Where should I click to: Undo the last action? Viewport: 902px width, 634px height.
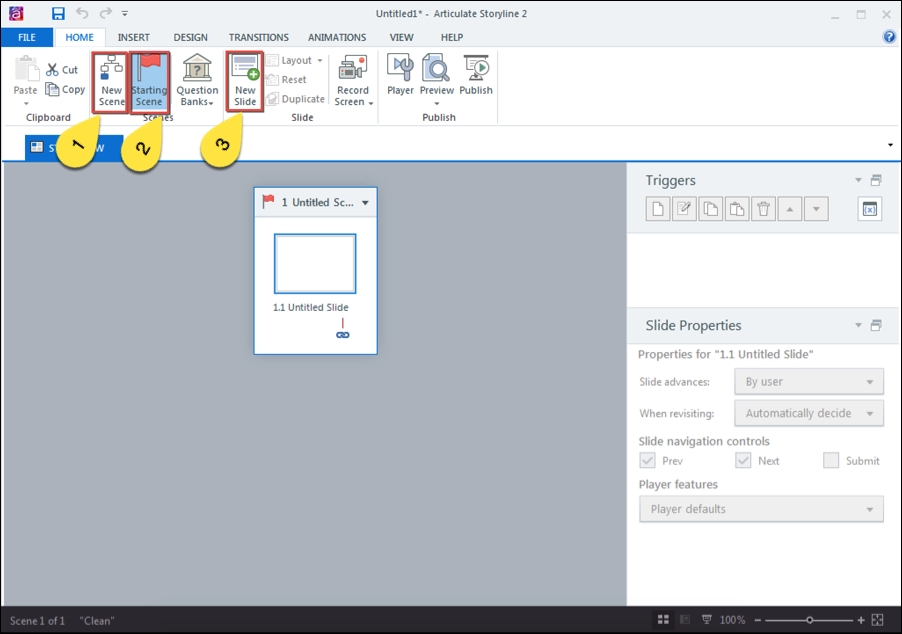tap(82, 13)
